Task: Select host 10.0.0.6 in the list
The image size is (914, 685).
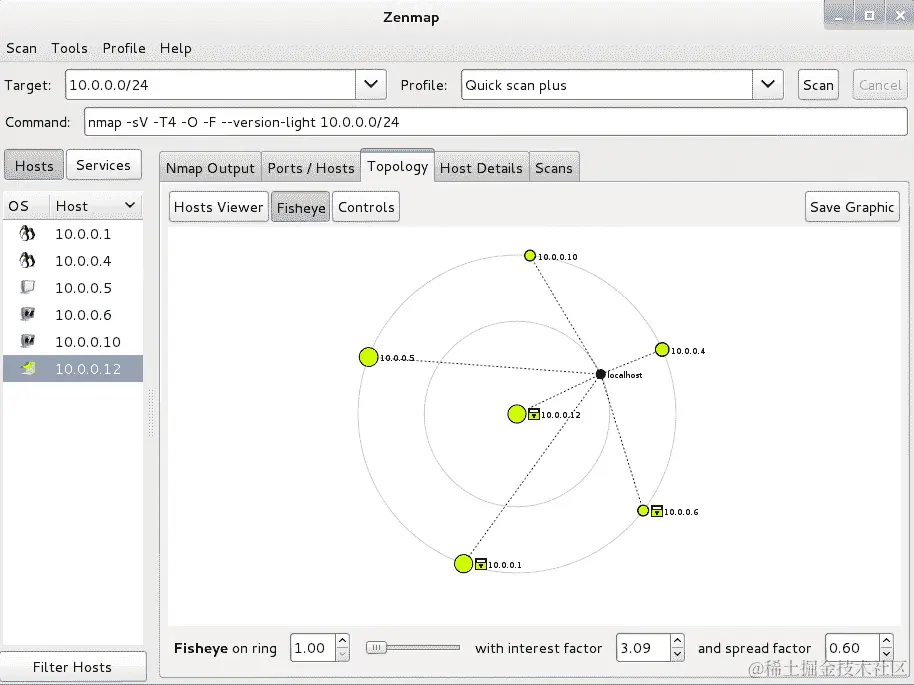Action: pos(73,314)
